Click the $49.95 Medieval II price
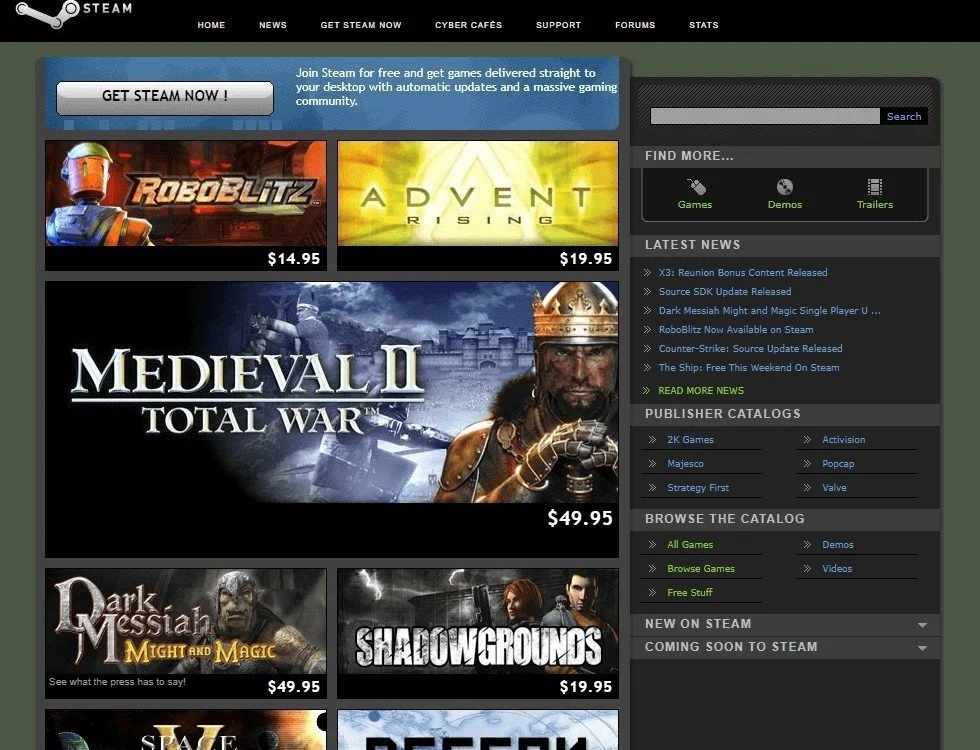Viewport: 980px width, 750px height. (x=580, y=518)
